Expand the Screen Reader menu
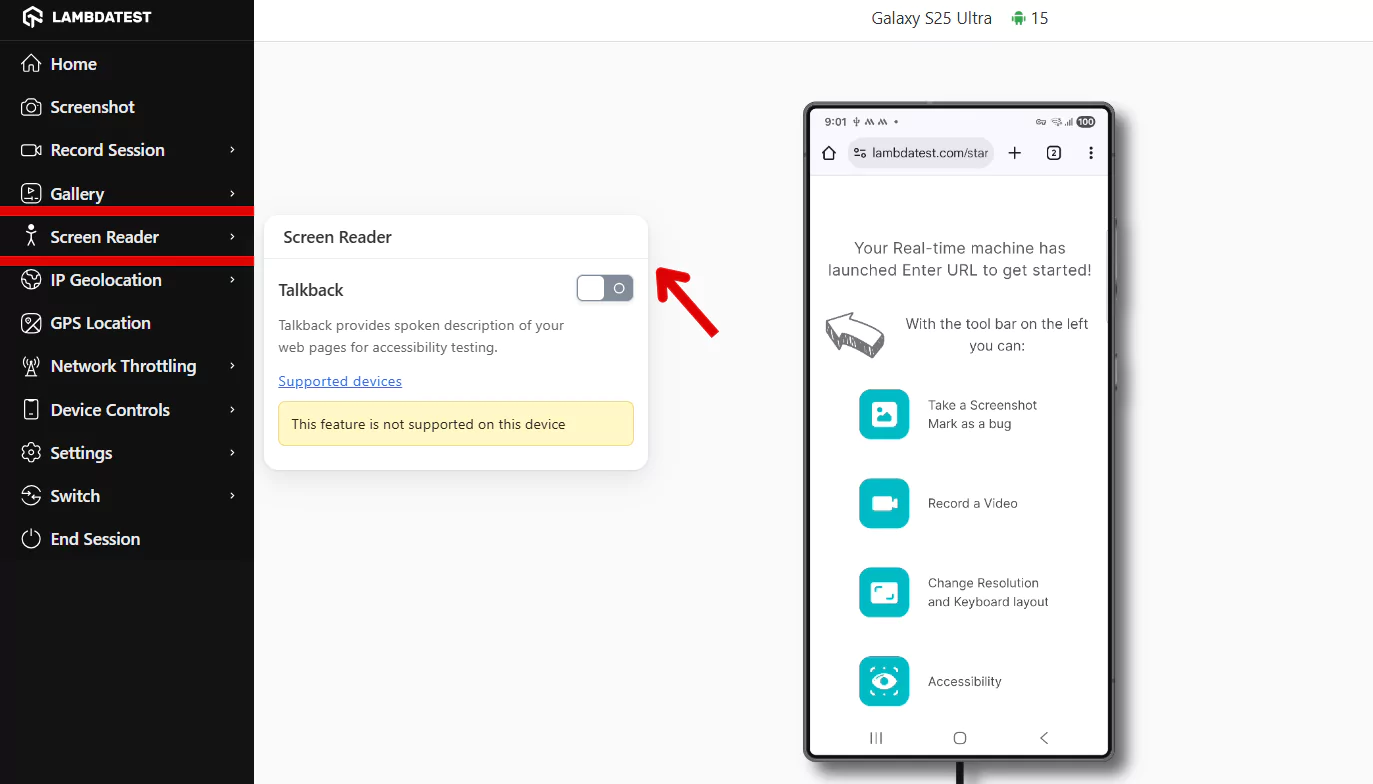The height and width of the screenshot is (784, 1373). [102, 236]
